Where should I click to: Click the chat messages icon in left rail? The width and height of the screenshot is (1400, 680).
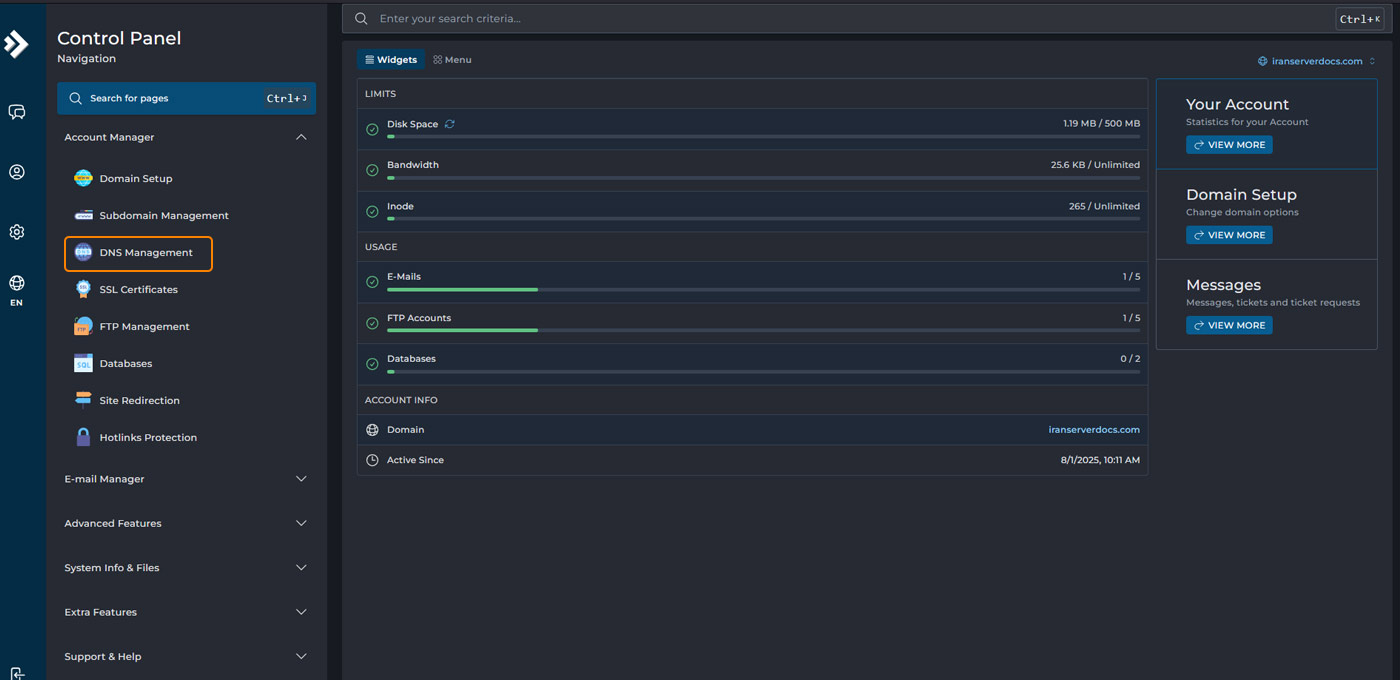(17, 112)
